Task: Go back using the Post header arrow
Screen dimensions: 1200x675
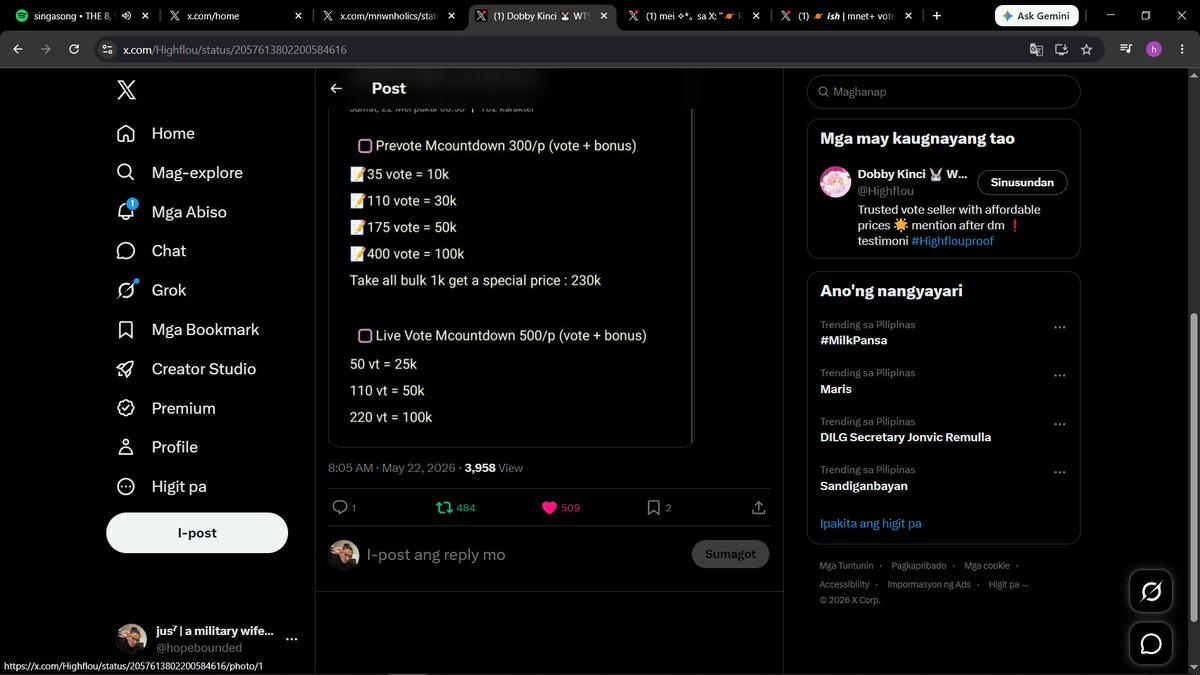Action: click(x=336, y=88)
